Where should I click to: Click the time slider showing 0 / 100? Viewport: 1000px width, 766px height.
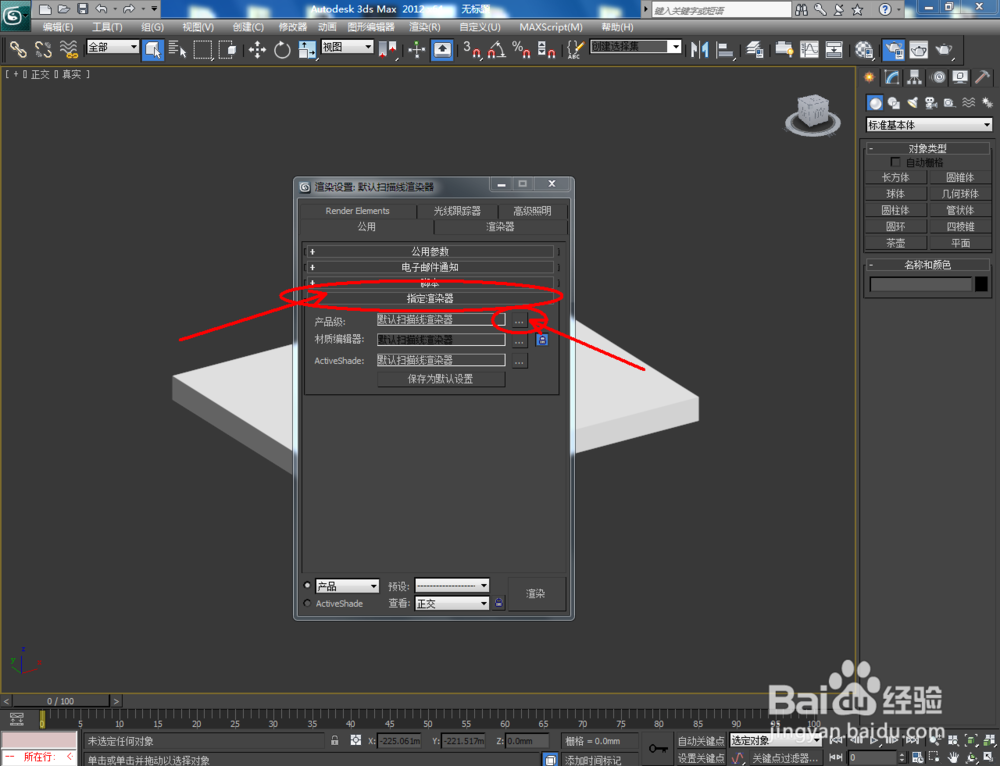coord(61,701)
